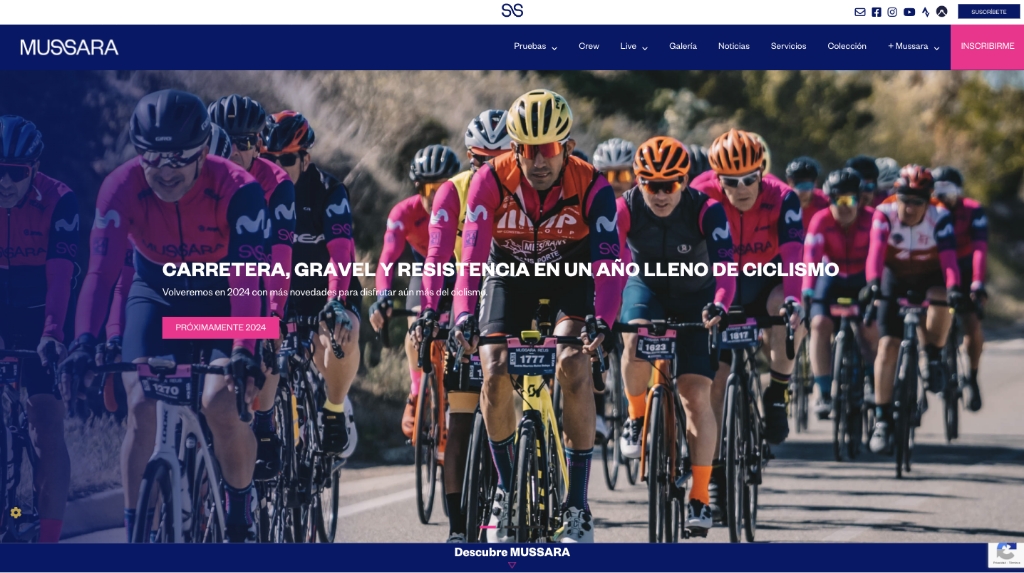1024x573 pixels.
Task: Open the Colección menu item
Action: click(846, 46)
